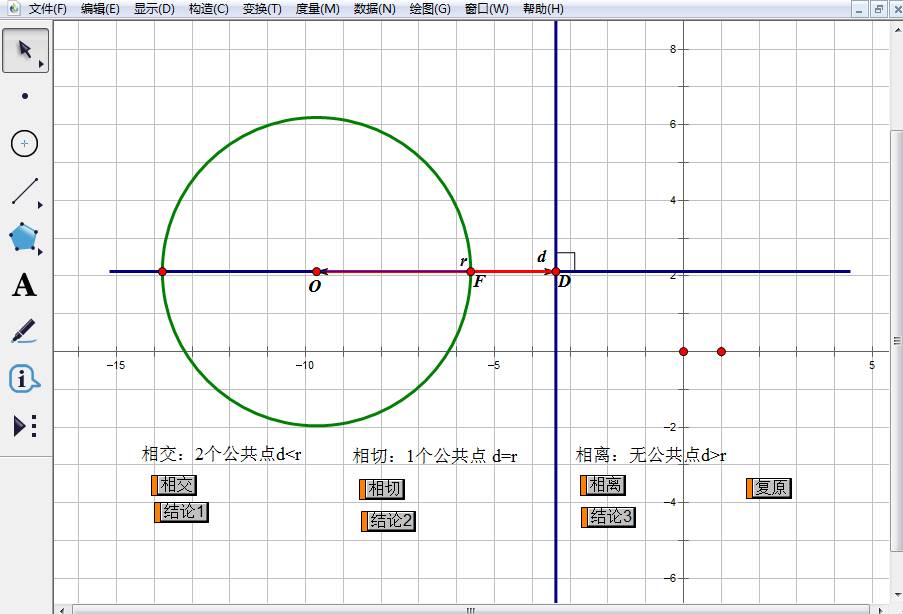
Task: Toggle the 结论2 show/hide button
Action: pyautogui.click(x=390, y=521)
